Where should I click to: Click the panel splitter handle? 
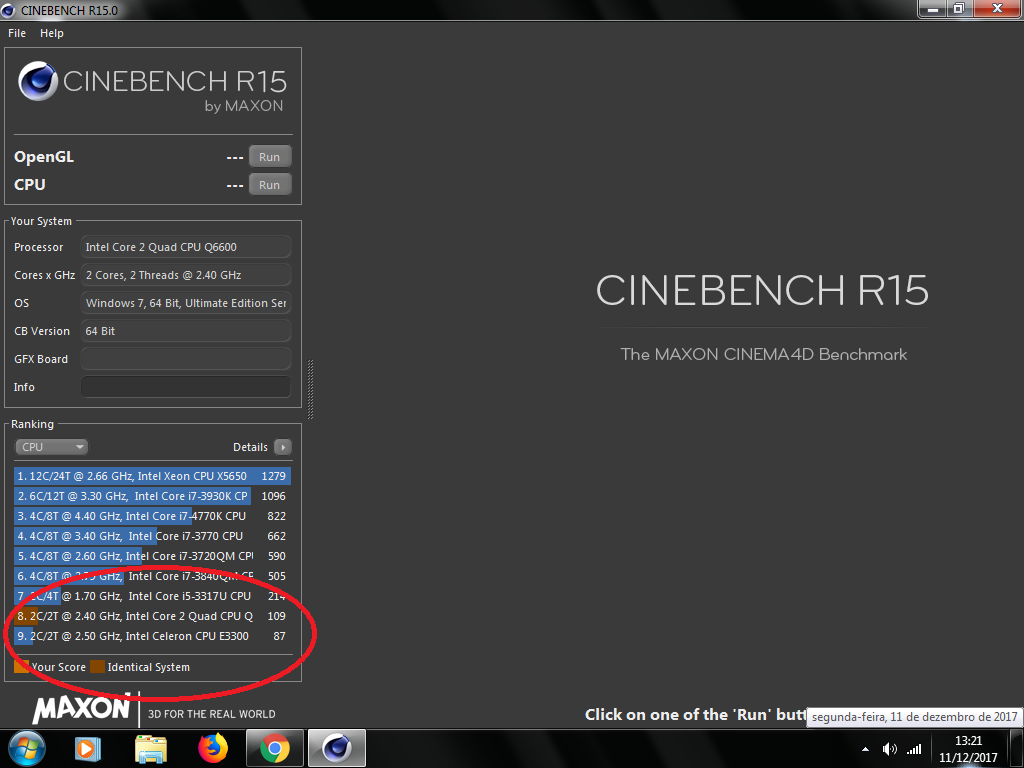point(310,389)
